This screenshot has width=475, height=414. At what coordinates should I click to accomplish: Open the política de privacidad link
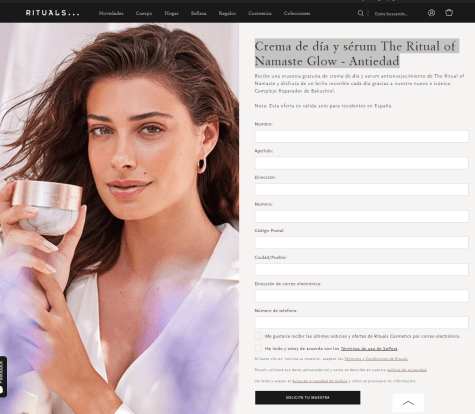407,370
